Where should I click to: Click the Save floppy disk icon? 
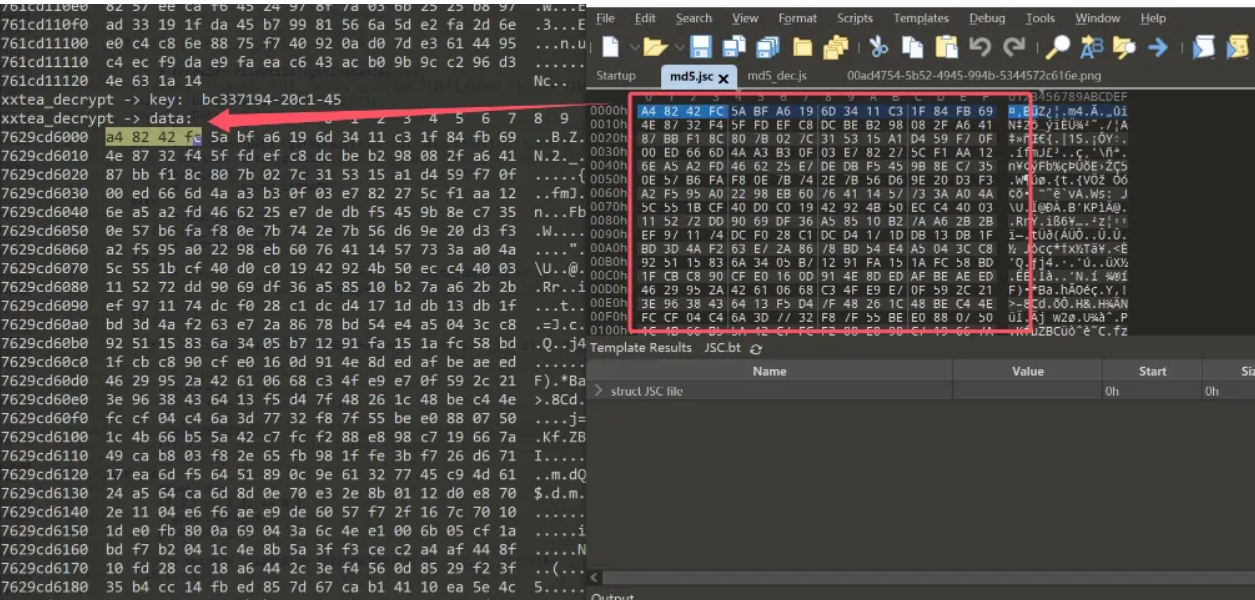coord(701,46)
